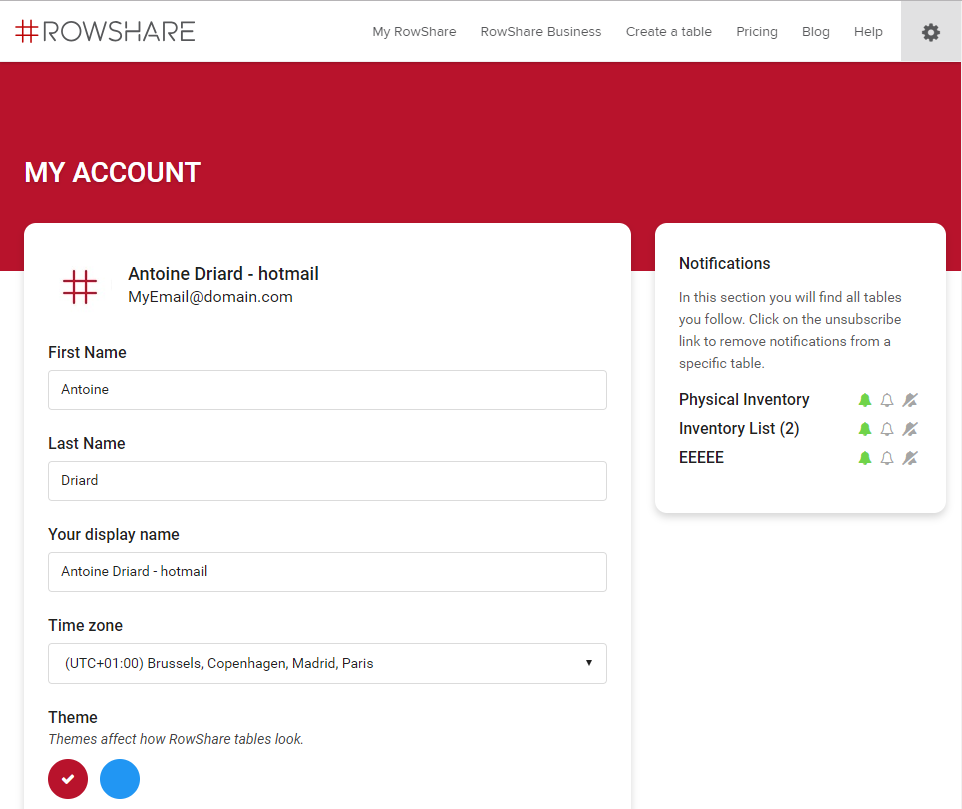Screen dimensions: 962x809
Task: Focus the Last Name field
Action: coord(328,481)
